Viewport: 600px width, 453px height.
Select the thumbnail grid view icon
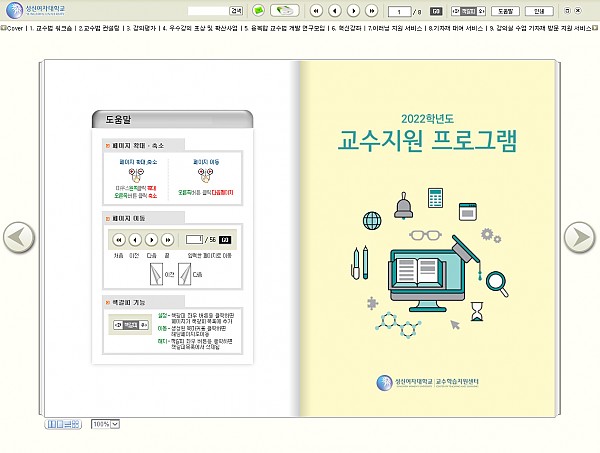[x=76, y=424]
